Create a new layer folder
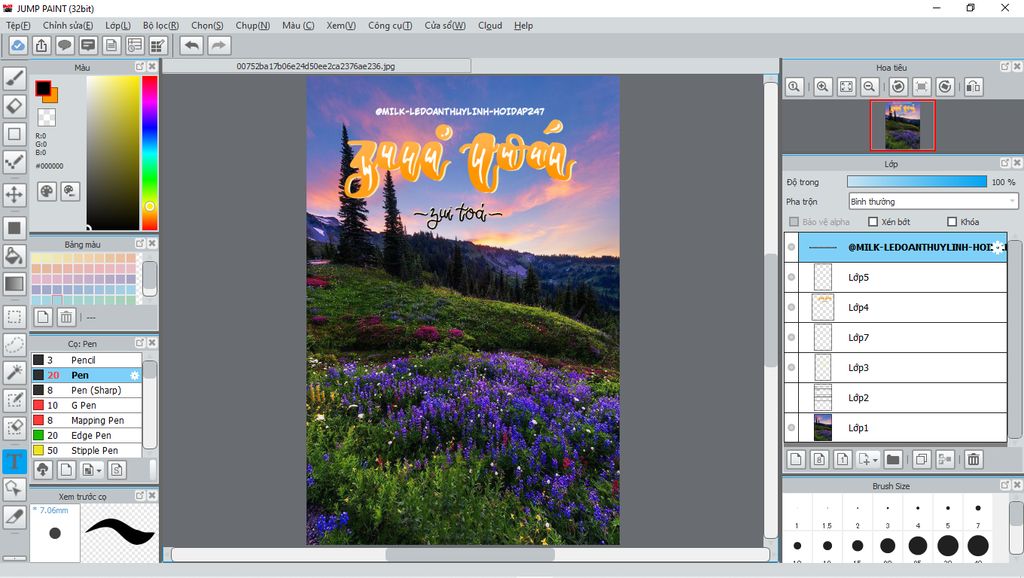Image resolution: width=1024 pixels, height=578 pixels. [893, 459]
